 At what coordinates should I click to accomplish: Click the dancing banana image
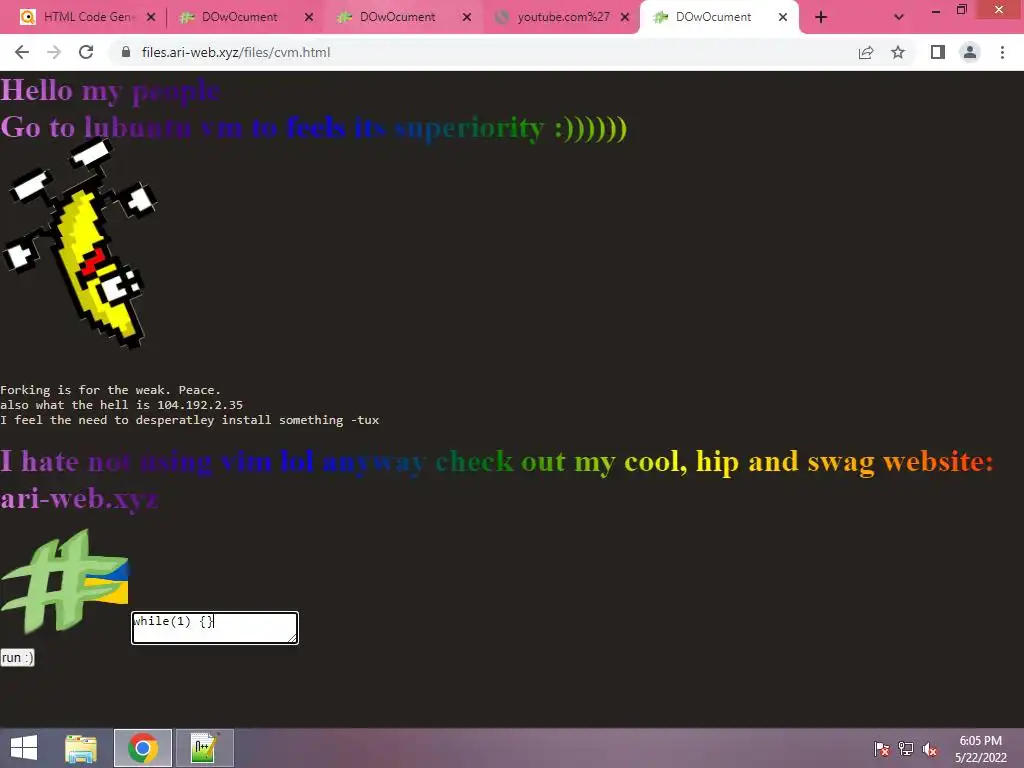click(80, 243)
